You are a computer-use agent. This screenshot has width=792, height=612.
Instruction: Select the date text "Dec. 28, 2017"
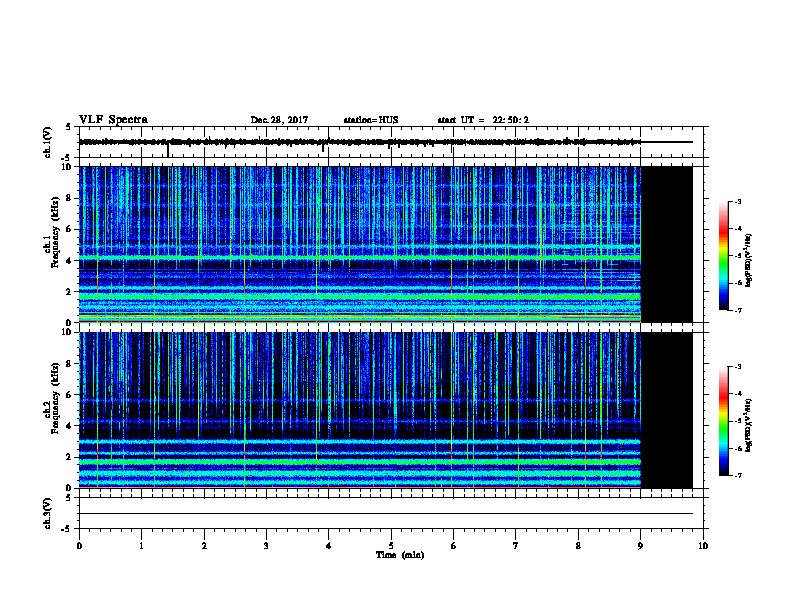click(279, 120)
